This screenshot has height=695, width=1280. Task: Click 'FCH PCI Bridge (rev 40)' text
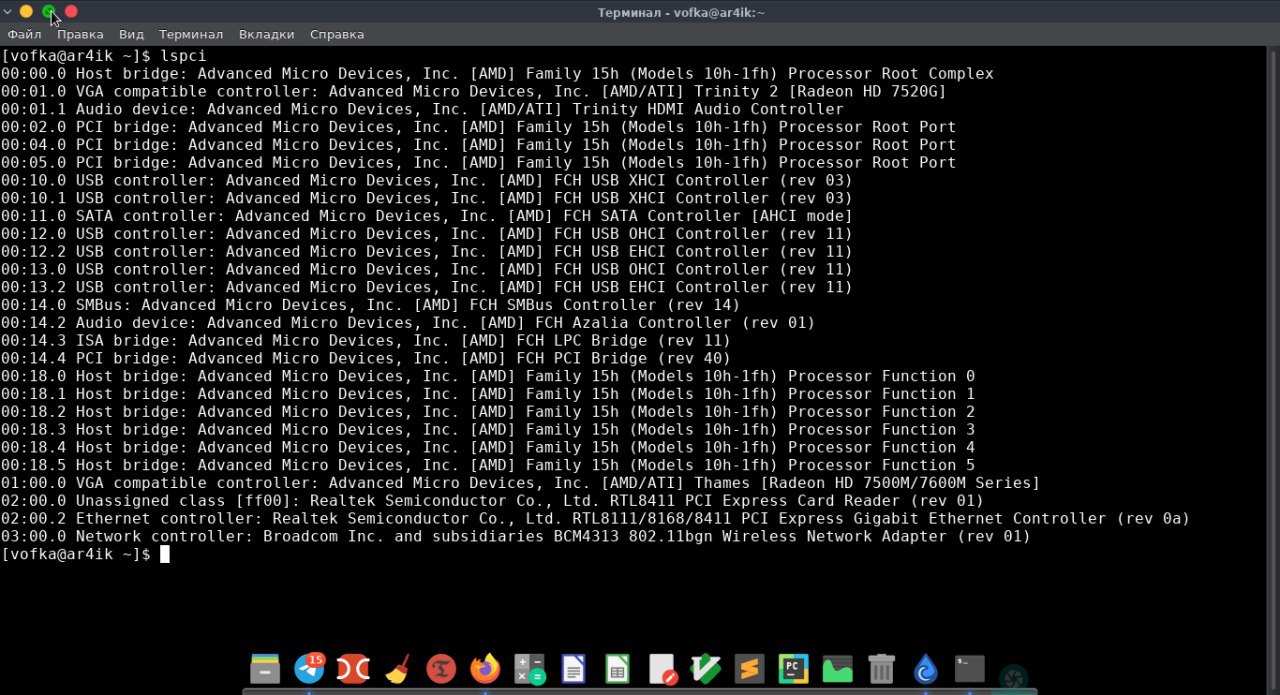pyautogui.click(x=624, y=358)
